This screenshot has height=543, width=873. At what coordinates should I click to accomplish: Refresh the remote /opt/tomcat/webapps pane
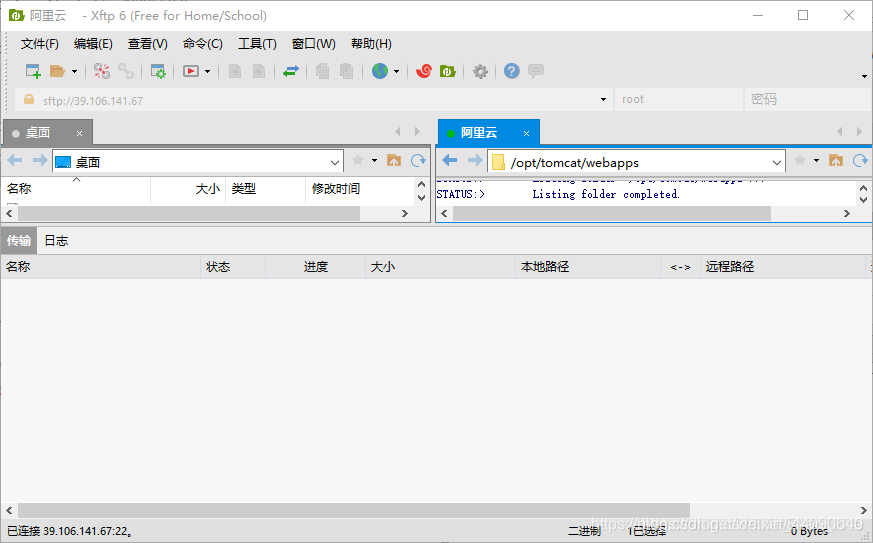[x=860, y=160]
